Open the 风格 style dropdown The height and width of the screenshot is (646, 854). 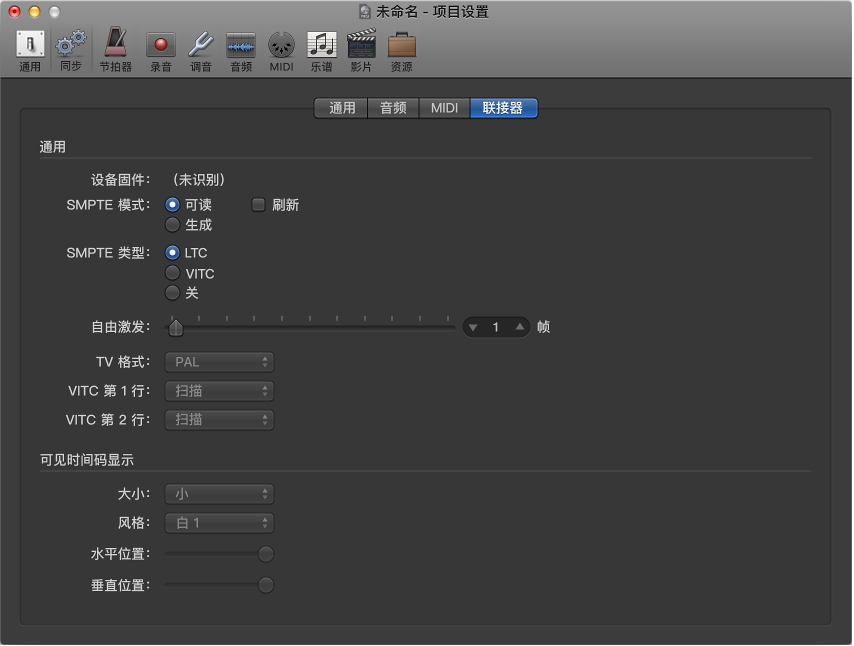tap(220, 523)
